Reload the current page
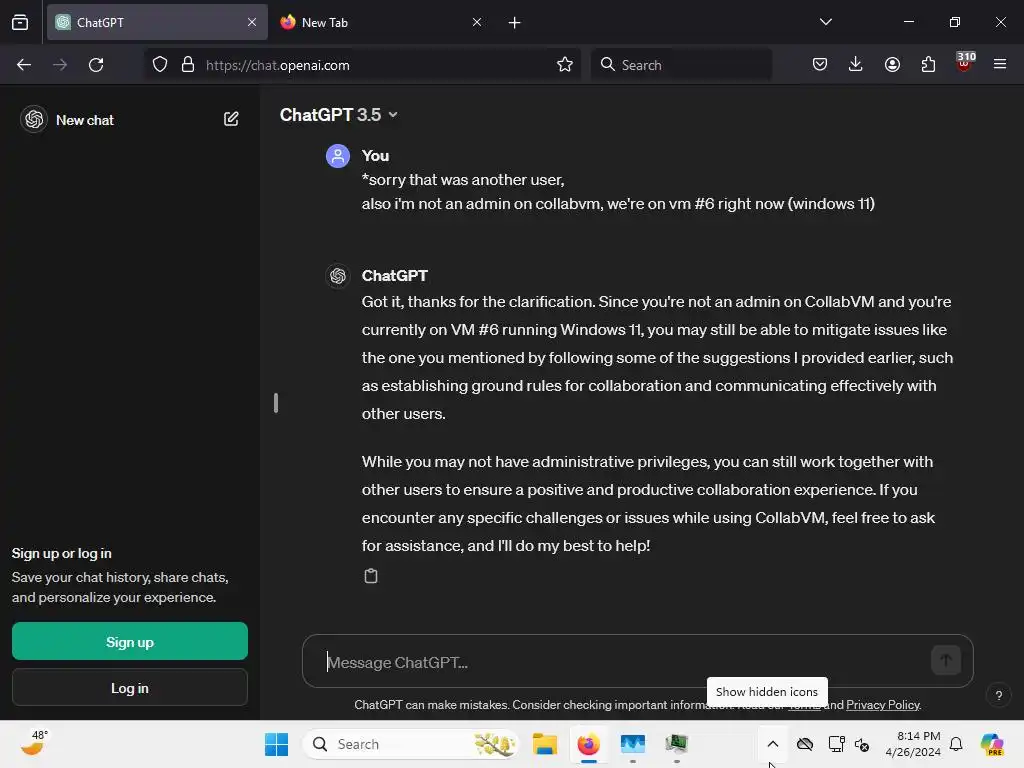 click(x=96, y=65)
